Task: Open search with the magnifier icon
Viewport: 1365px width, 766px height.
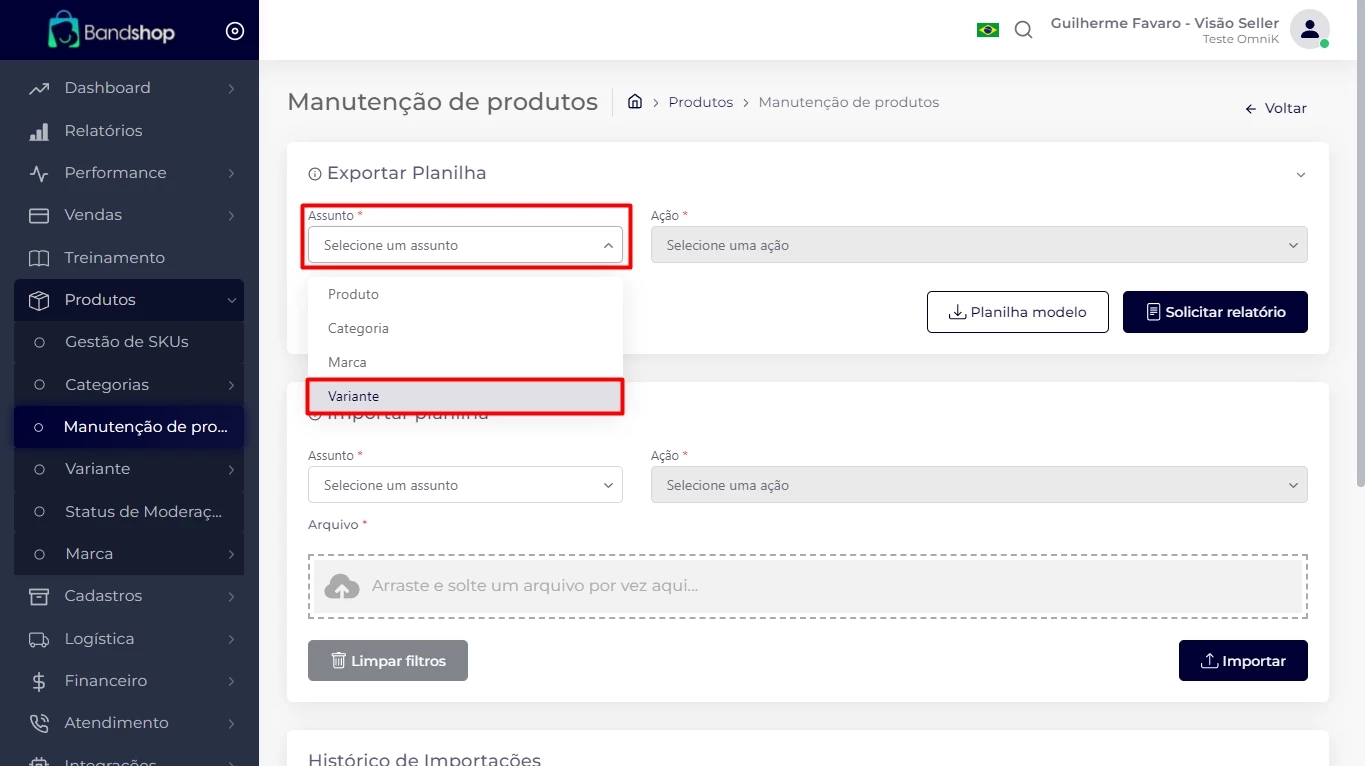Action: 1023,30
